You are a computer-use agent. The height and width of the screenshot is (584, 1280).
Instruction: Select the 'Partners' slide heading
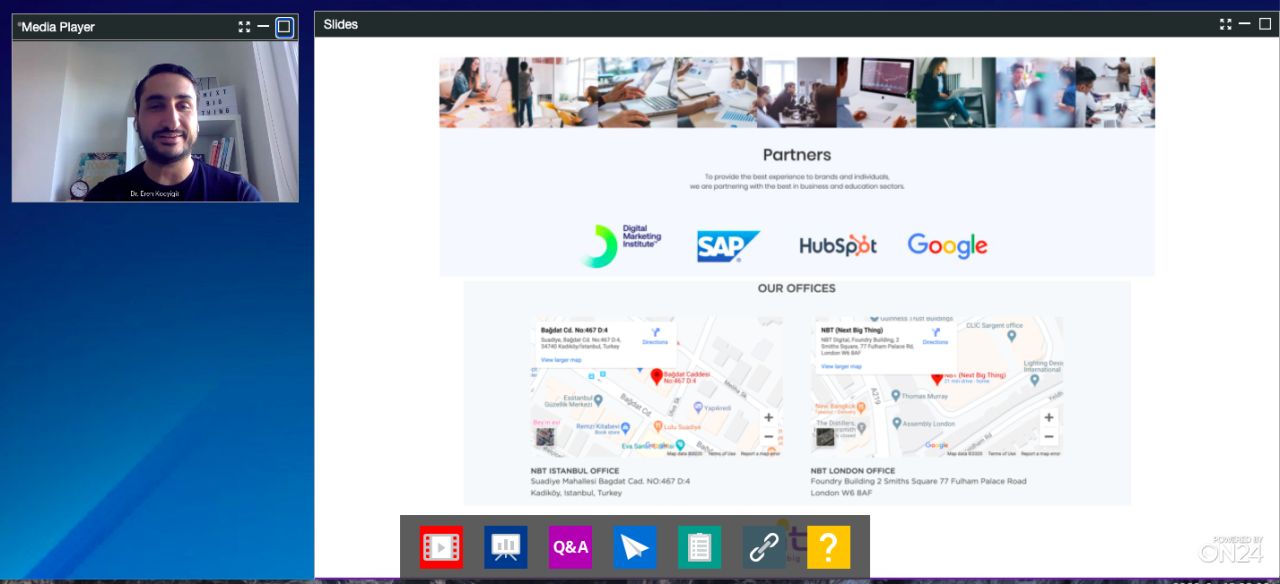(x=797, y=155)
